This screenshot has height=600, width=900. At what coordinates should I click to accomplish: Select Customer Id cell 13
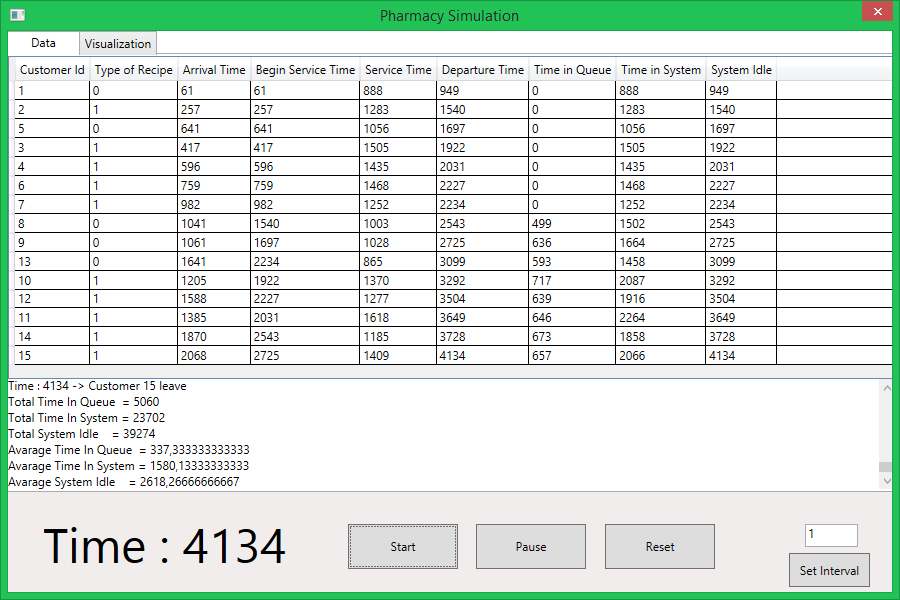pyautogui.click(x=52, y=261)
